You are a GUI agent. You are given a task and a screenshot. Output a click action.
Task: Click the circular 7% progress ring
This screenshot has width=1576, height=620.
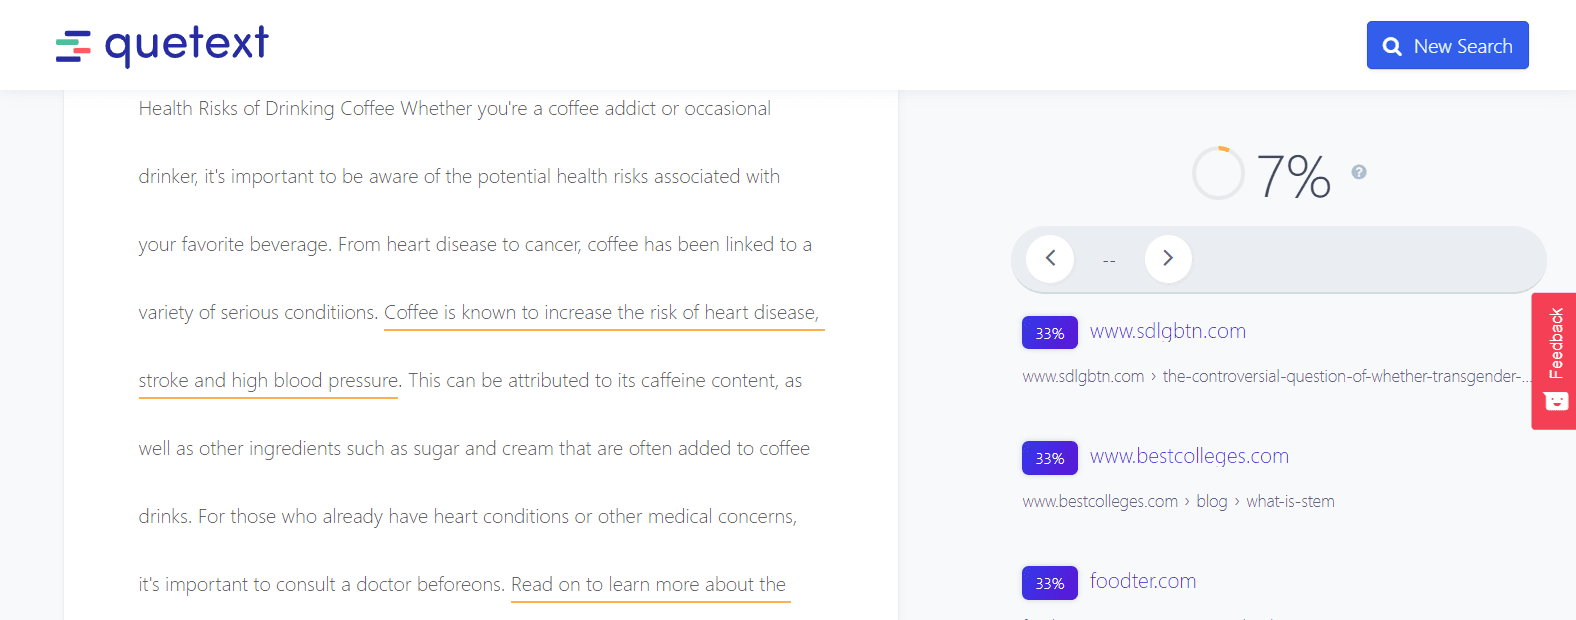click(1218, 173)
